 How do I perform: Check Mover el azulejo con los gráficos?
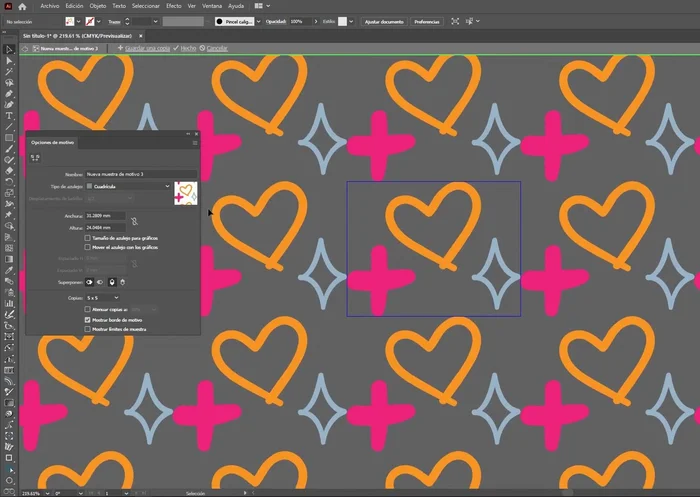click(88, 247)
